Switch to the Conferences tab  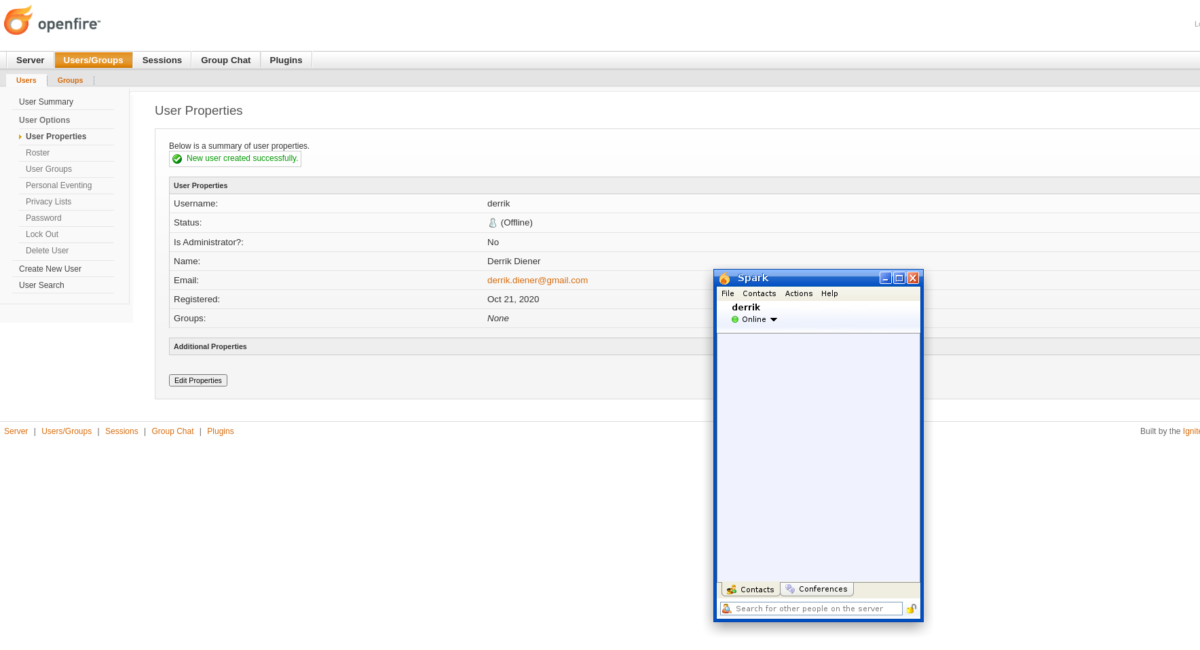(817, 589)
